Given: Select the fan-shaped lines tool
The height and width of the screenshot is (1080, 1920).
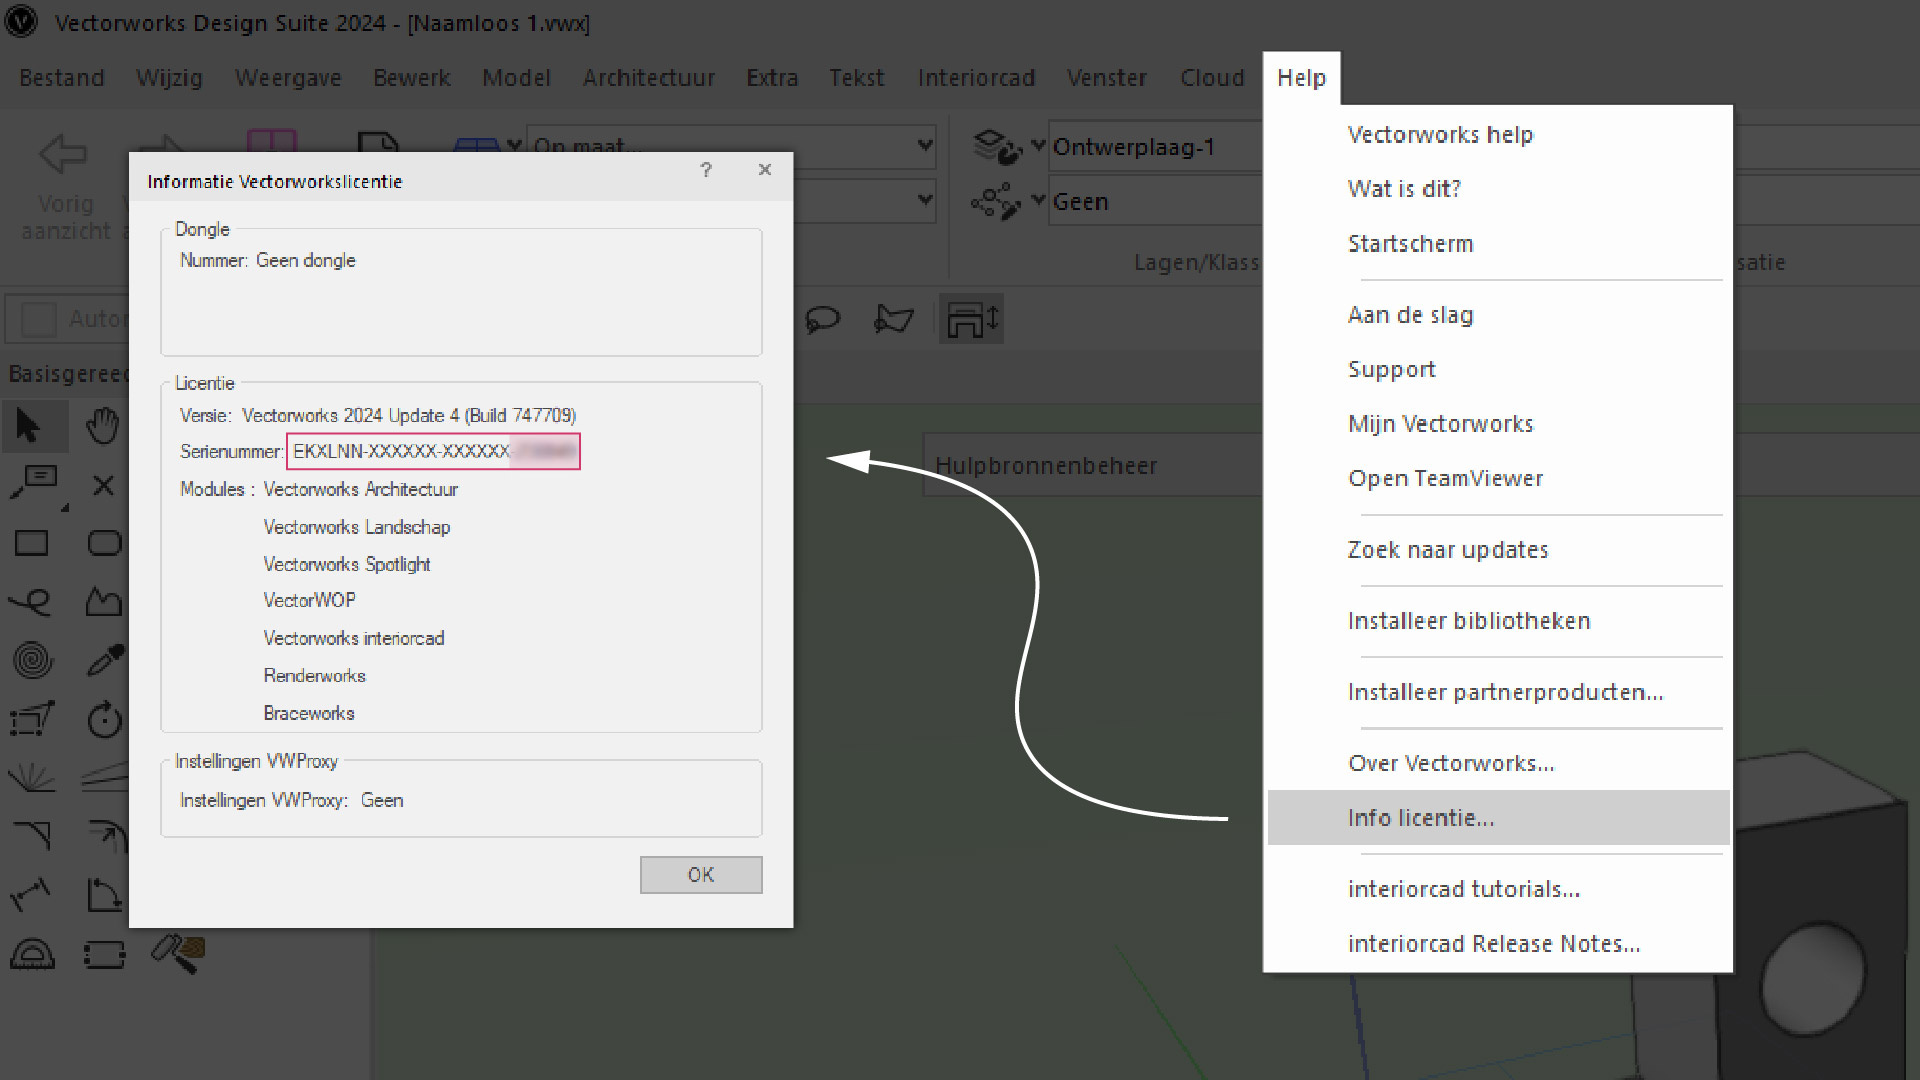Looking at the screenshot, I should [32, 777].
